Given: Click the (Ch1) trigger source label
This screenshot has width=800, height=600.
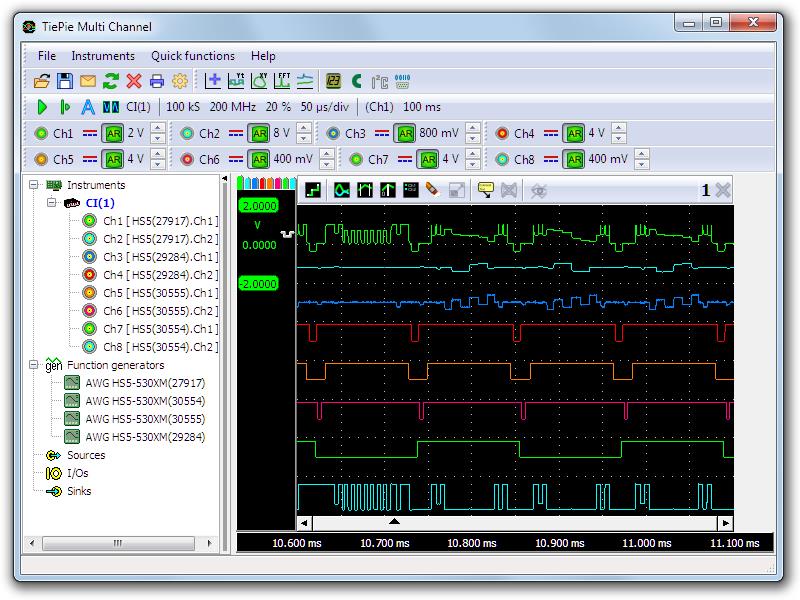Looking at the screenshot, I should pyautogui.click(x=379, y=107).
